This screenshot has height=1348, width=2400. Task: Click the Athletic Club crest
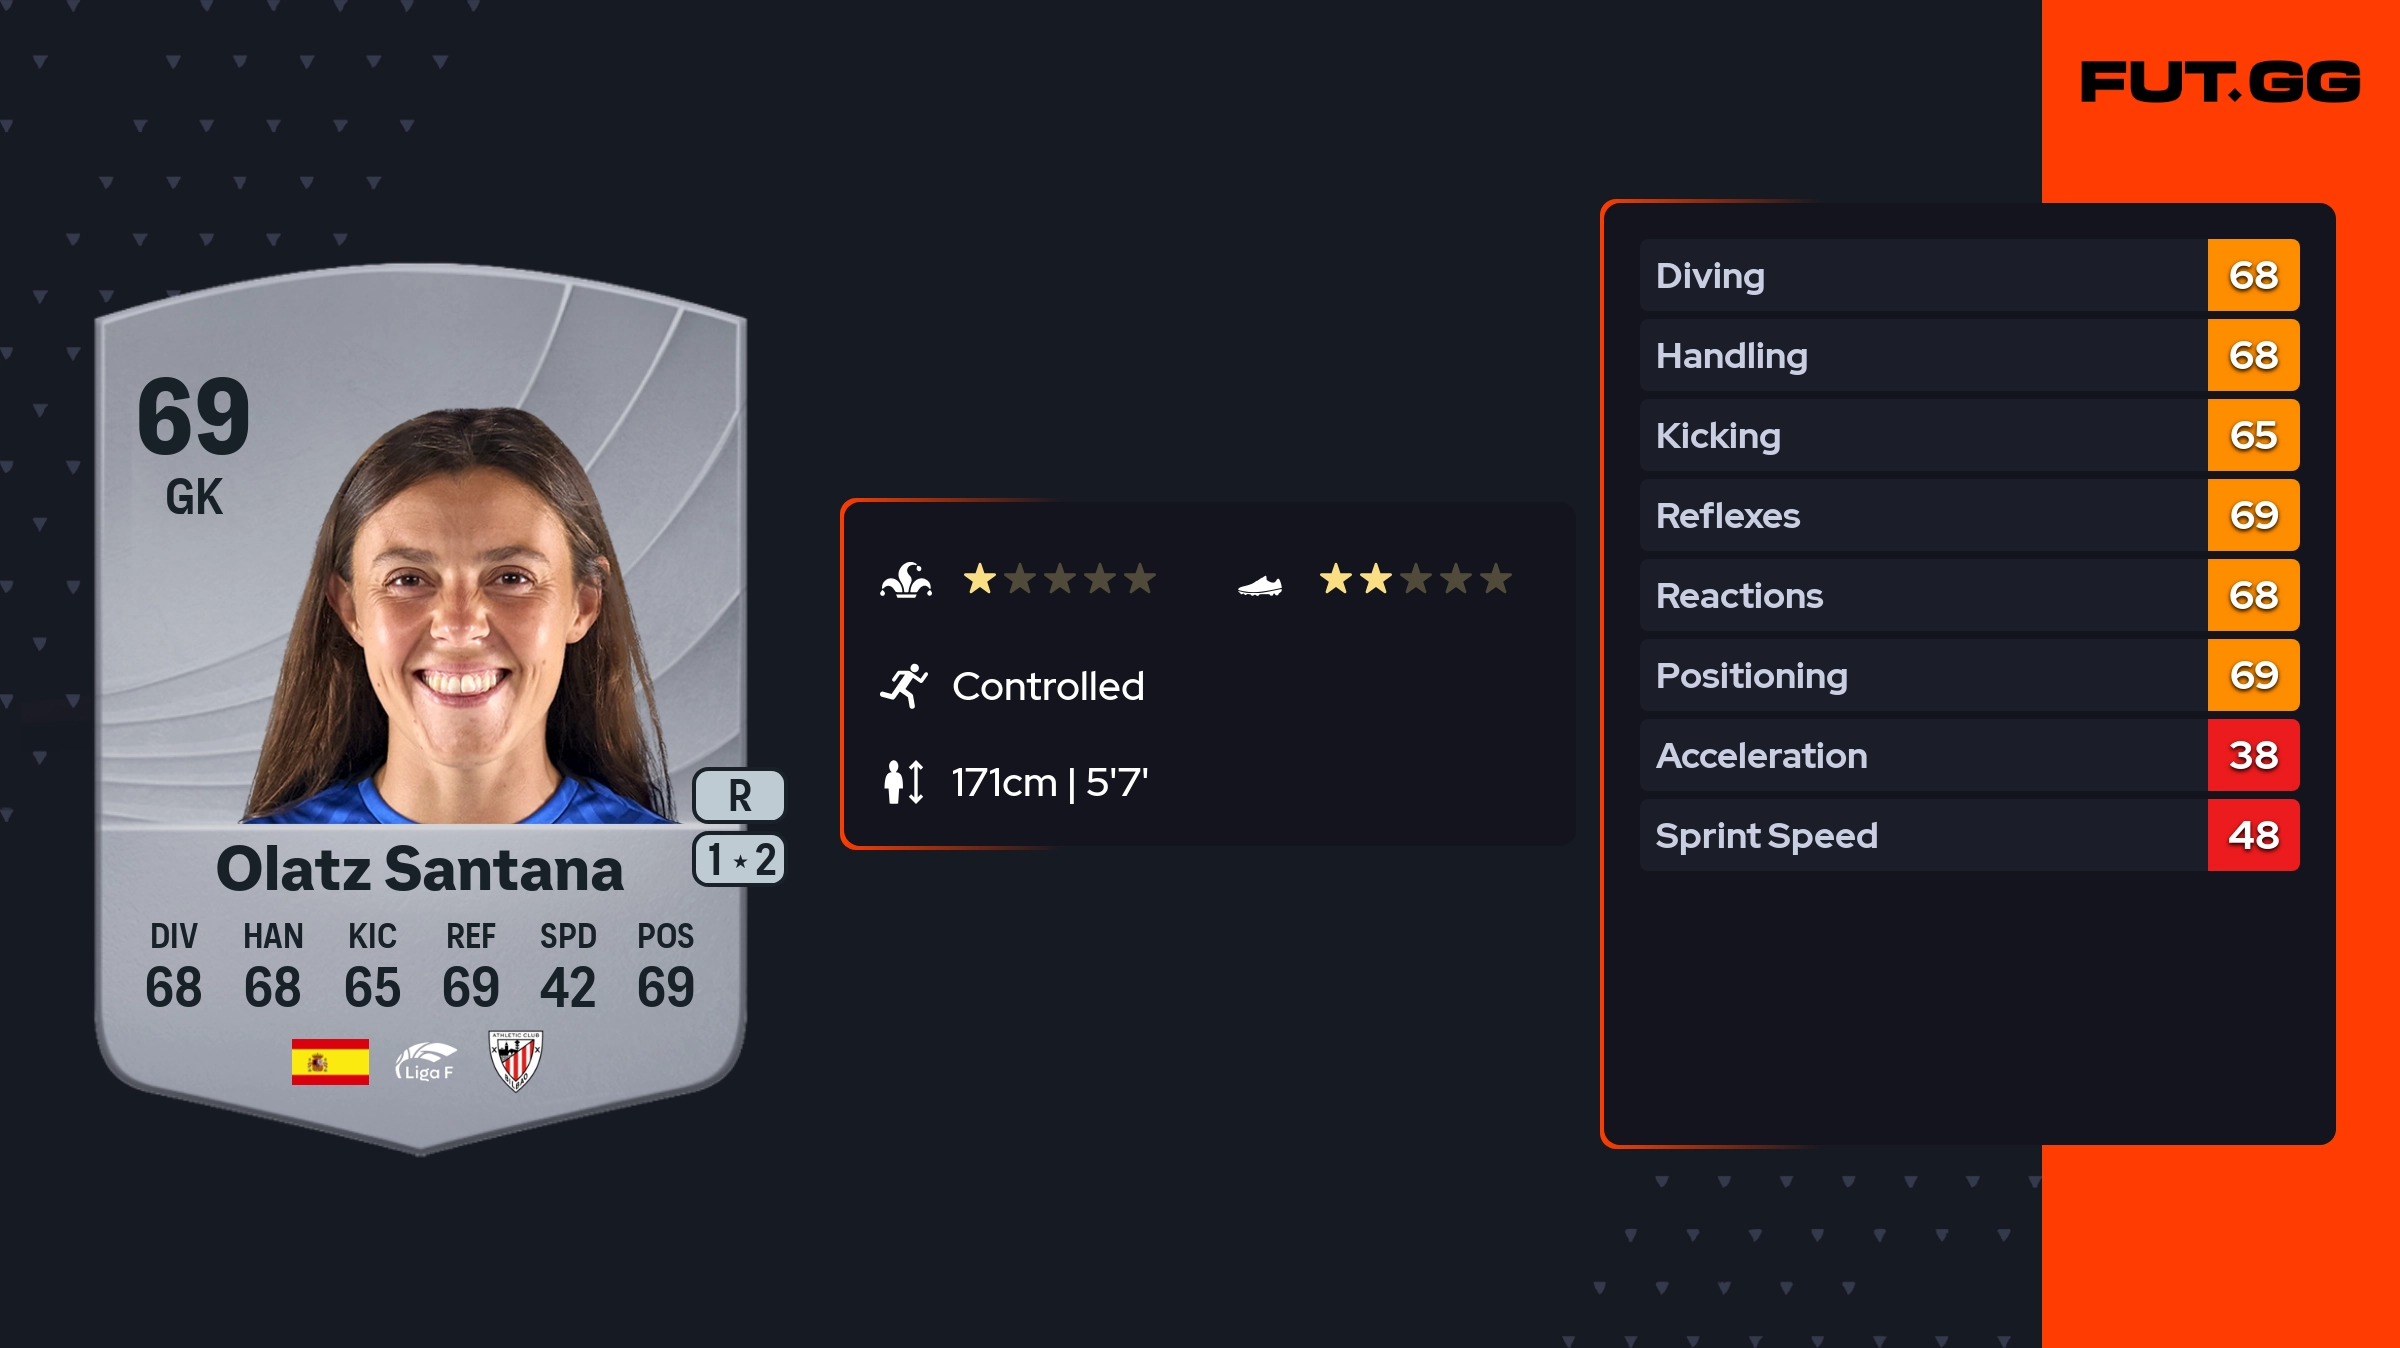pyautogui.click(x=515, y=1062)
